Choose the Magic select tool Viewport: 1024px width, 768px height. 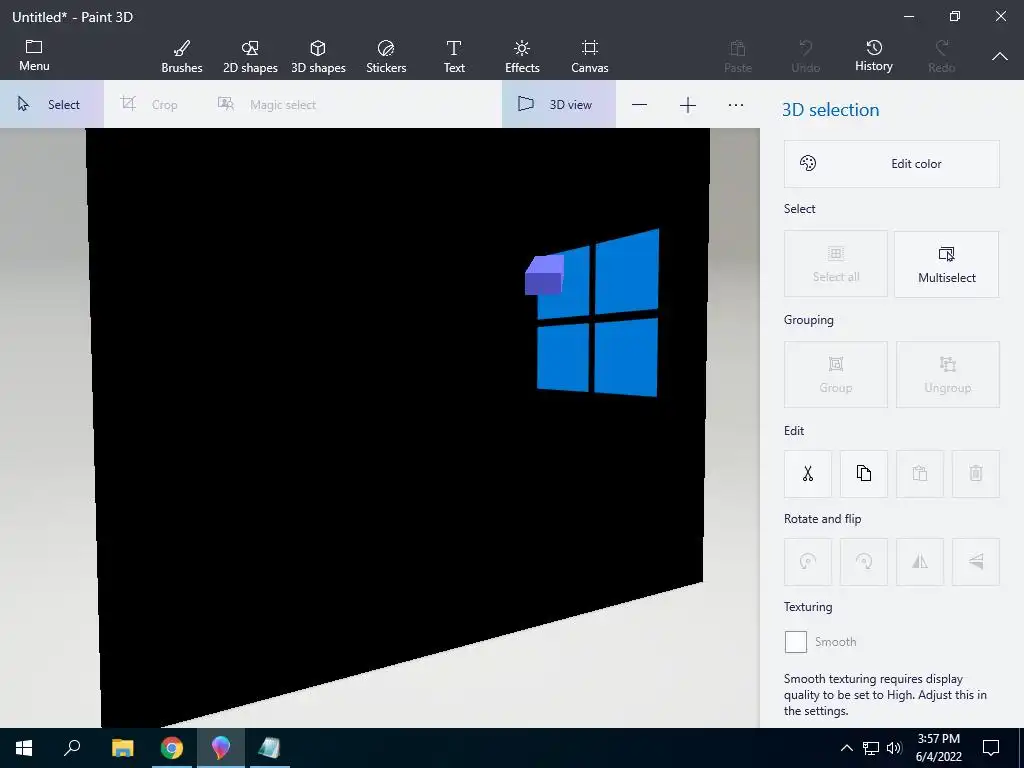pyautogui.click(x=267, y=104)
